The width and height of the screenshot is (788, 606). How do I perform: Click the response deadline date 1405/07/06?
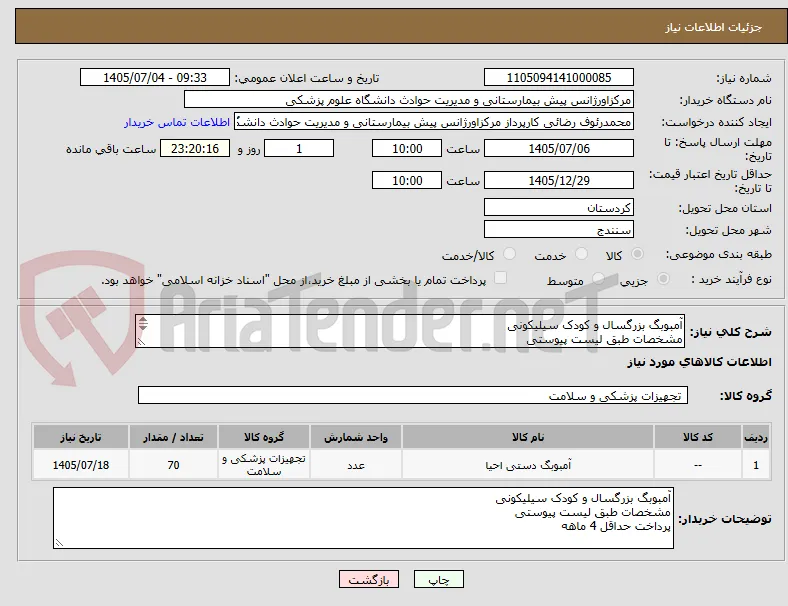558,149
